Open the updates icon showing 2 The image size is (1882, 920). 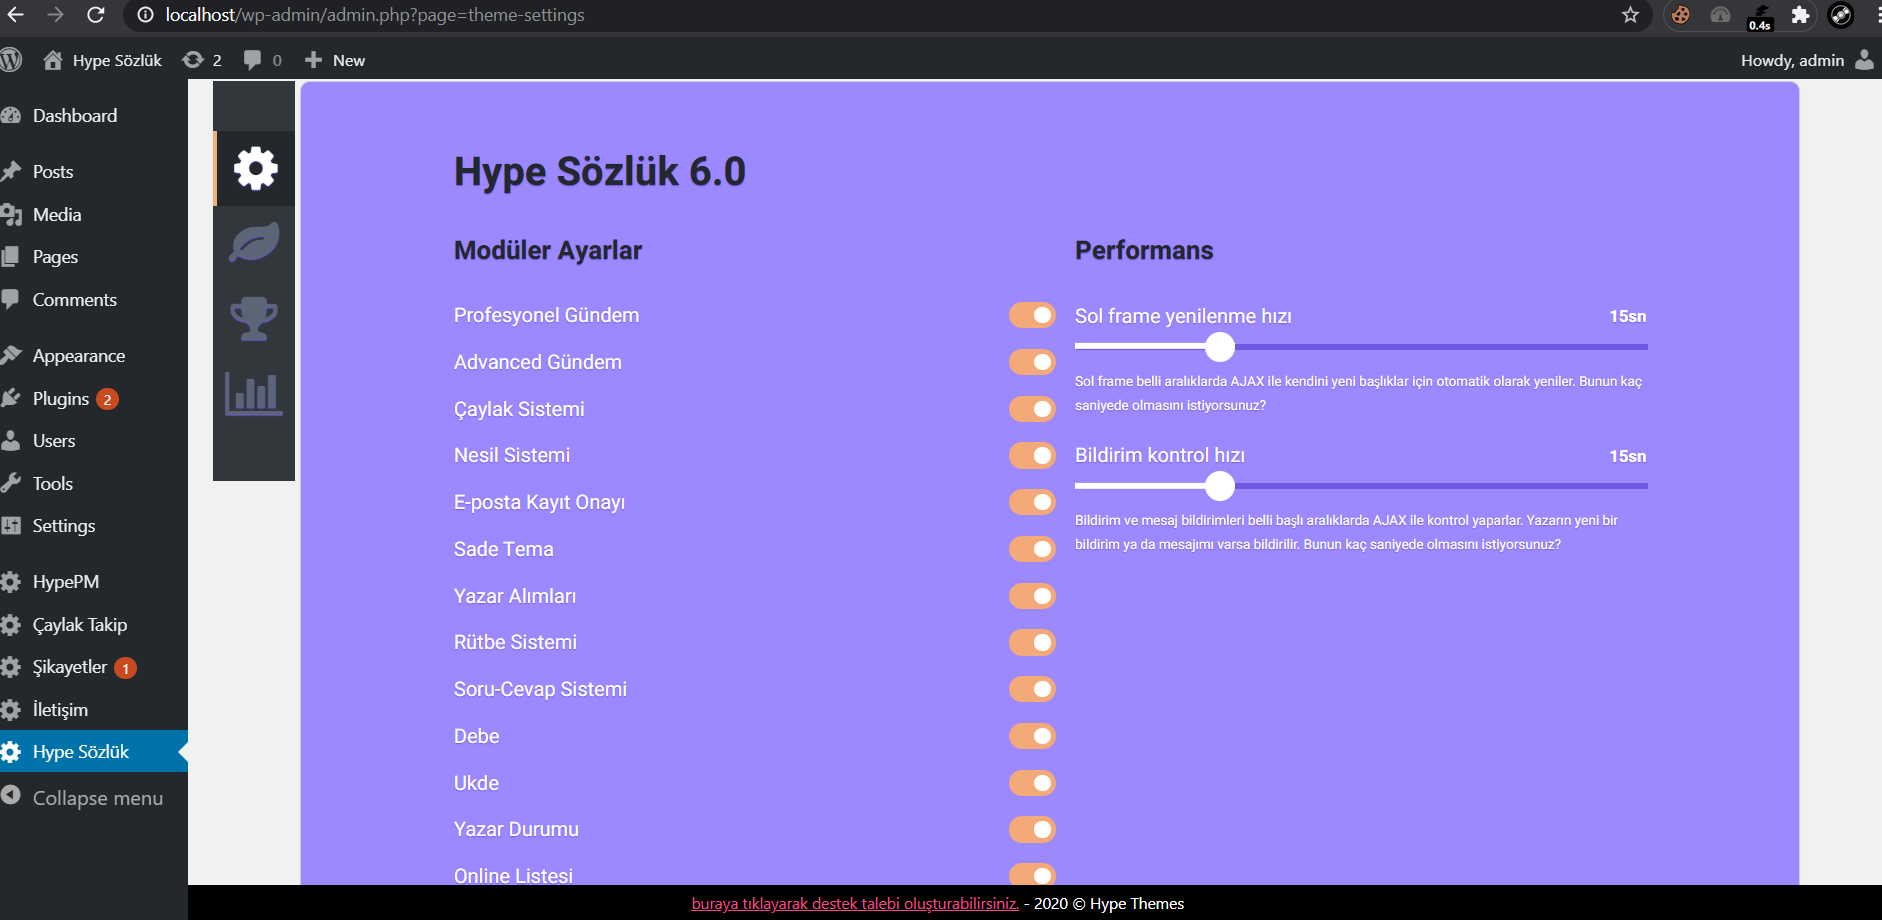pos(202,60)
